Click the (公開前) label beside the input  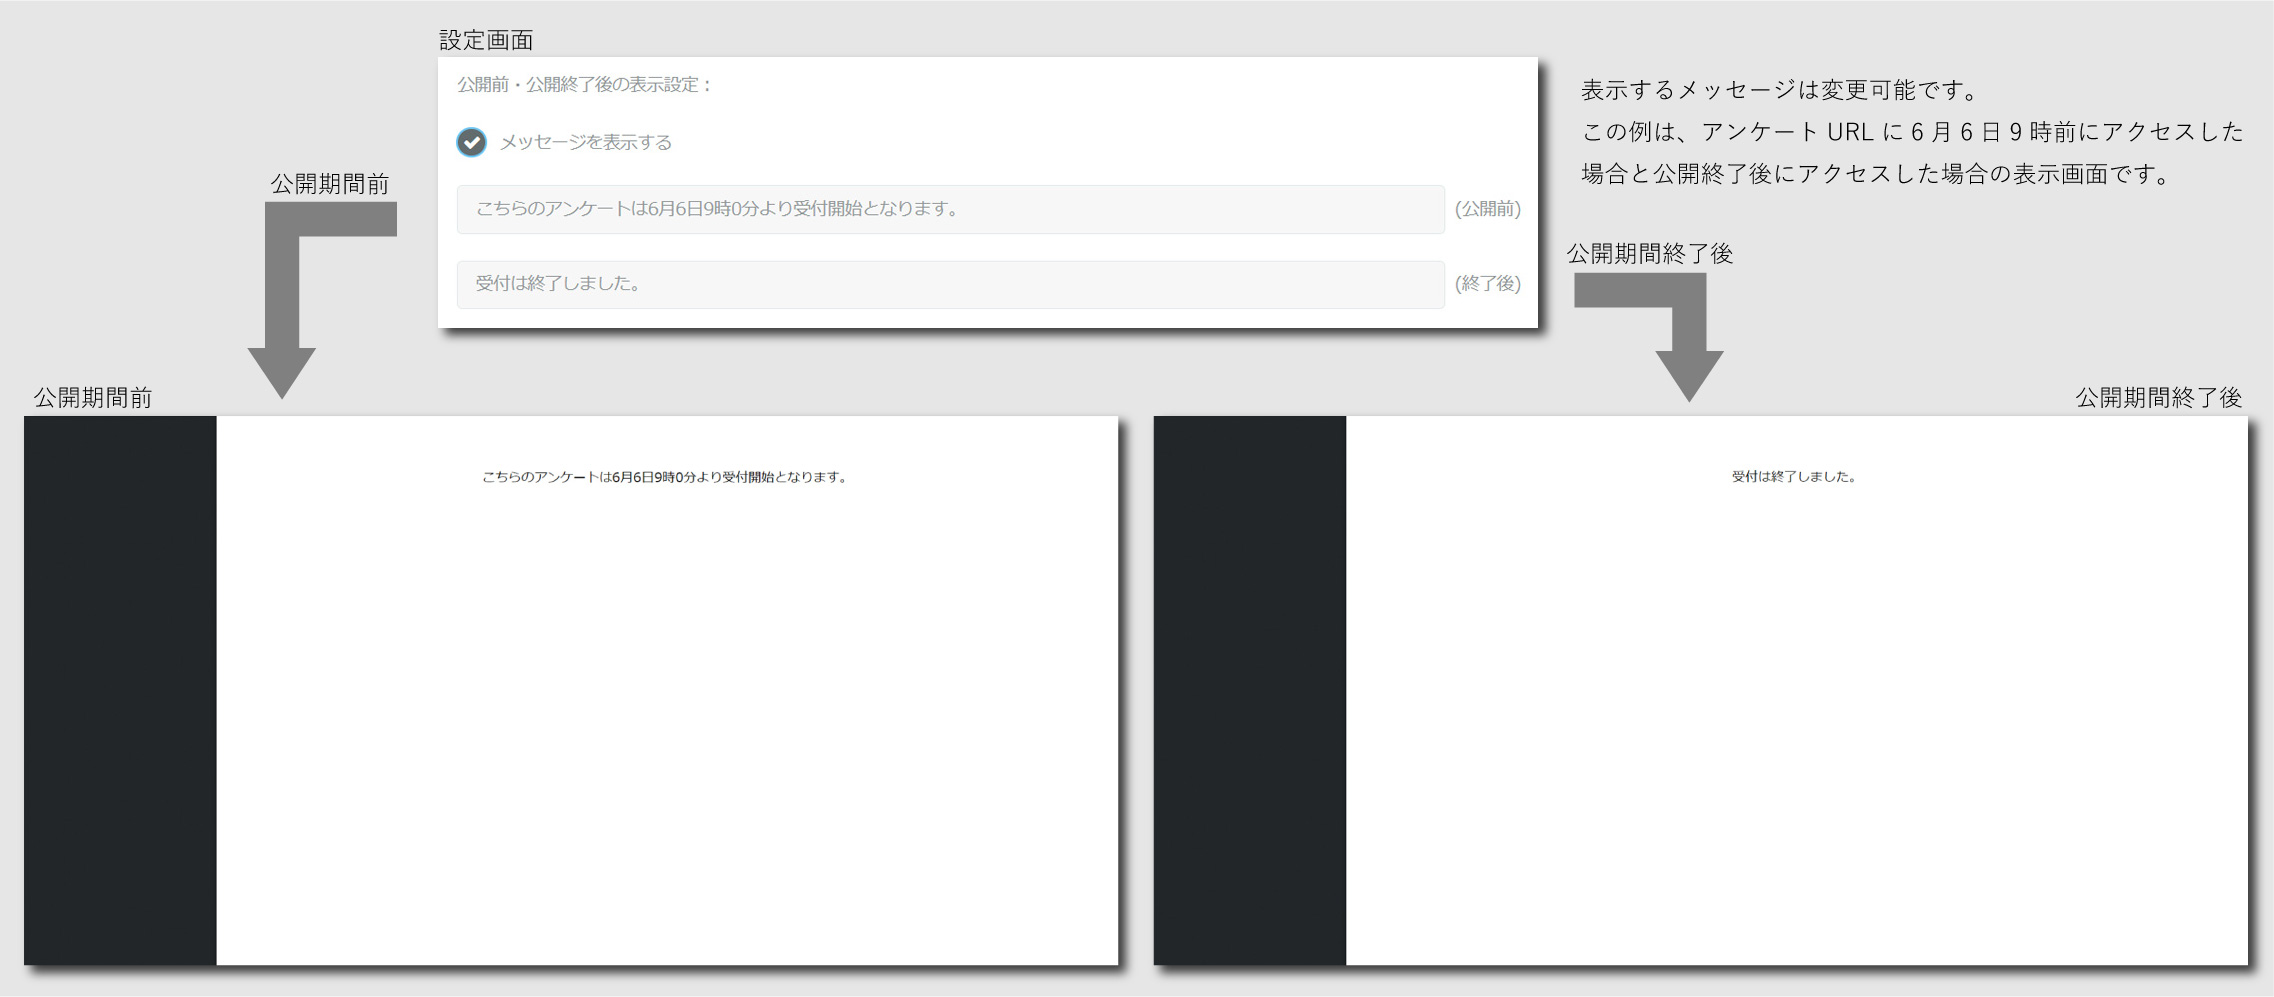[1487, 209]
